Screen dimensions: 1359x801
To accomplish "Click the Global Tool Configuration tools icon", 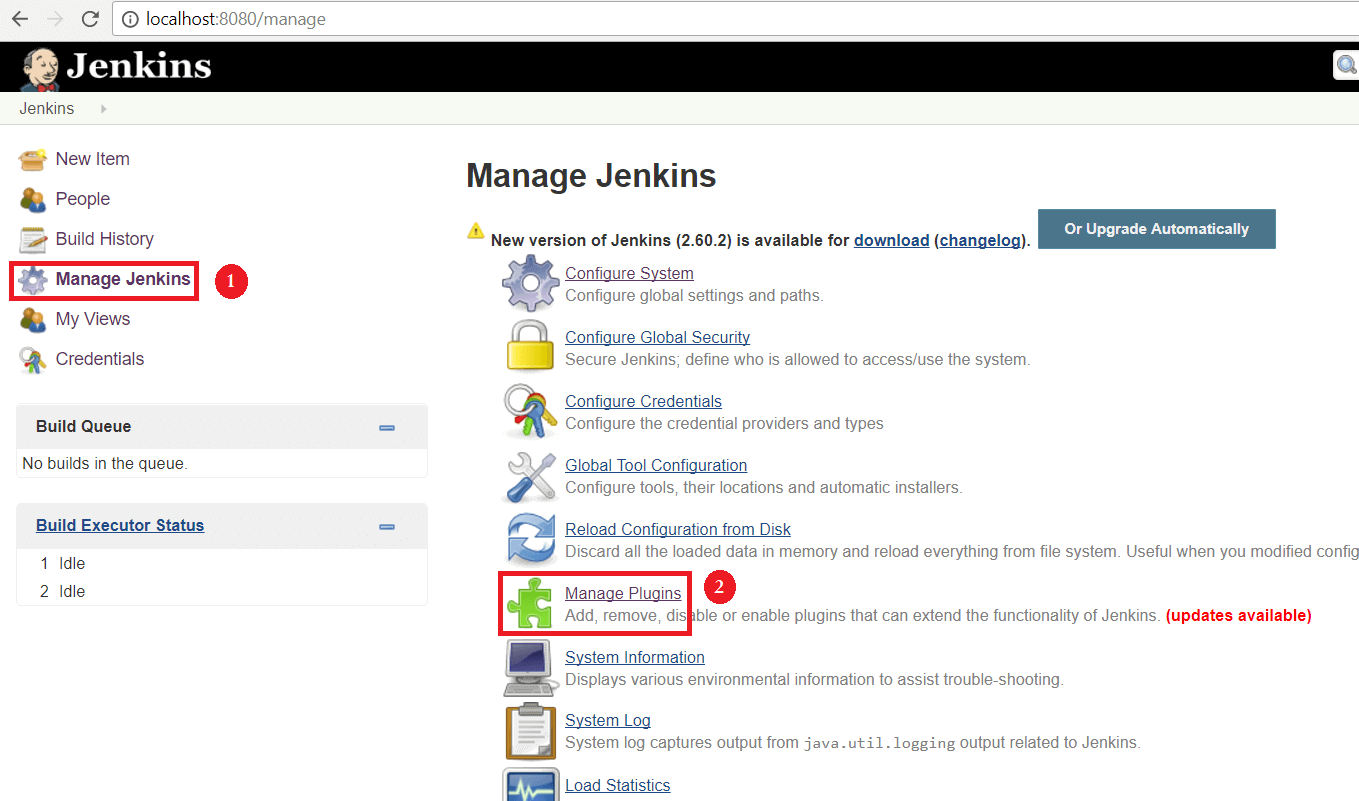I will 530,476.
